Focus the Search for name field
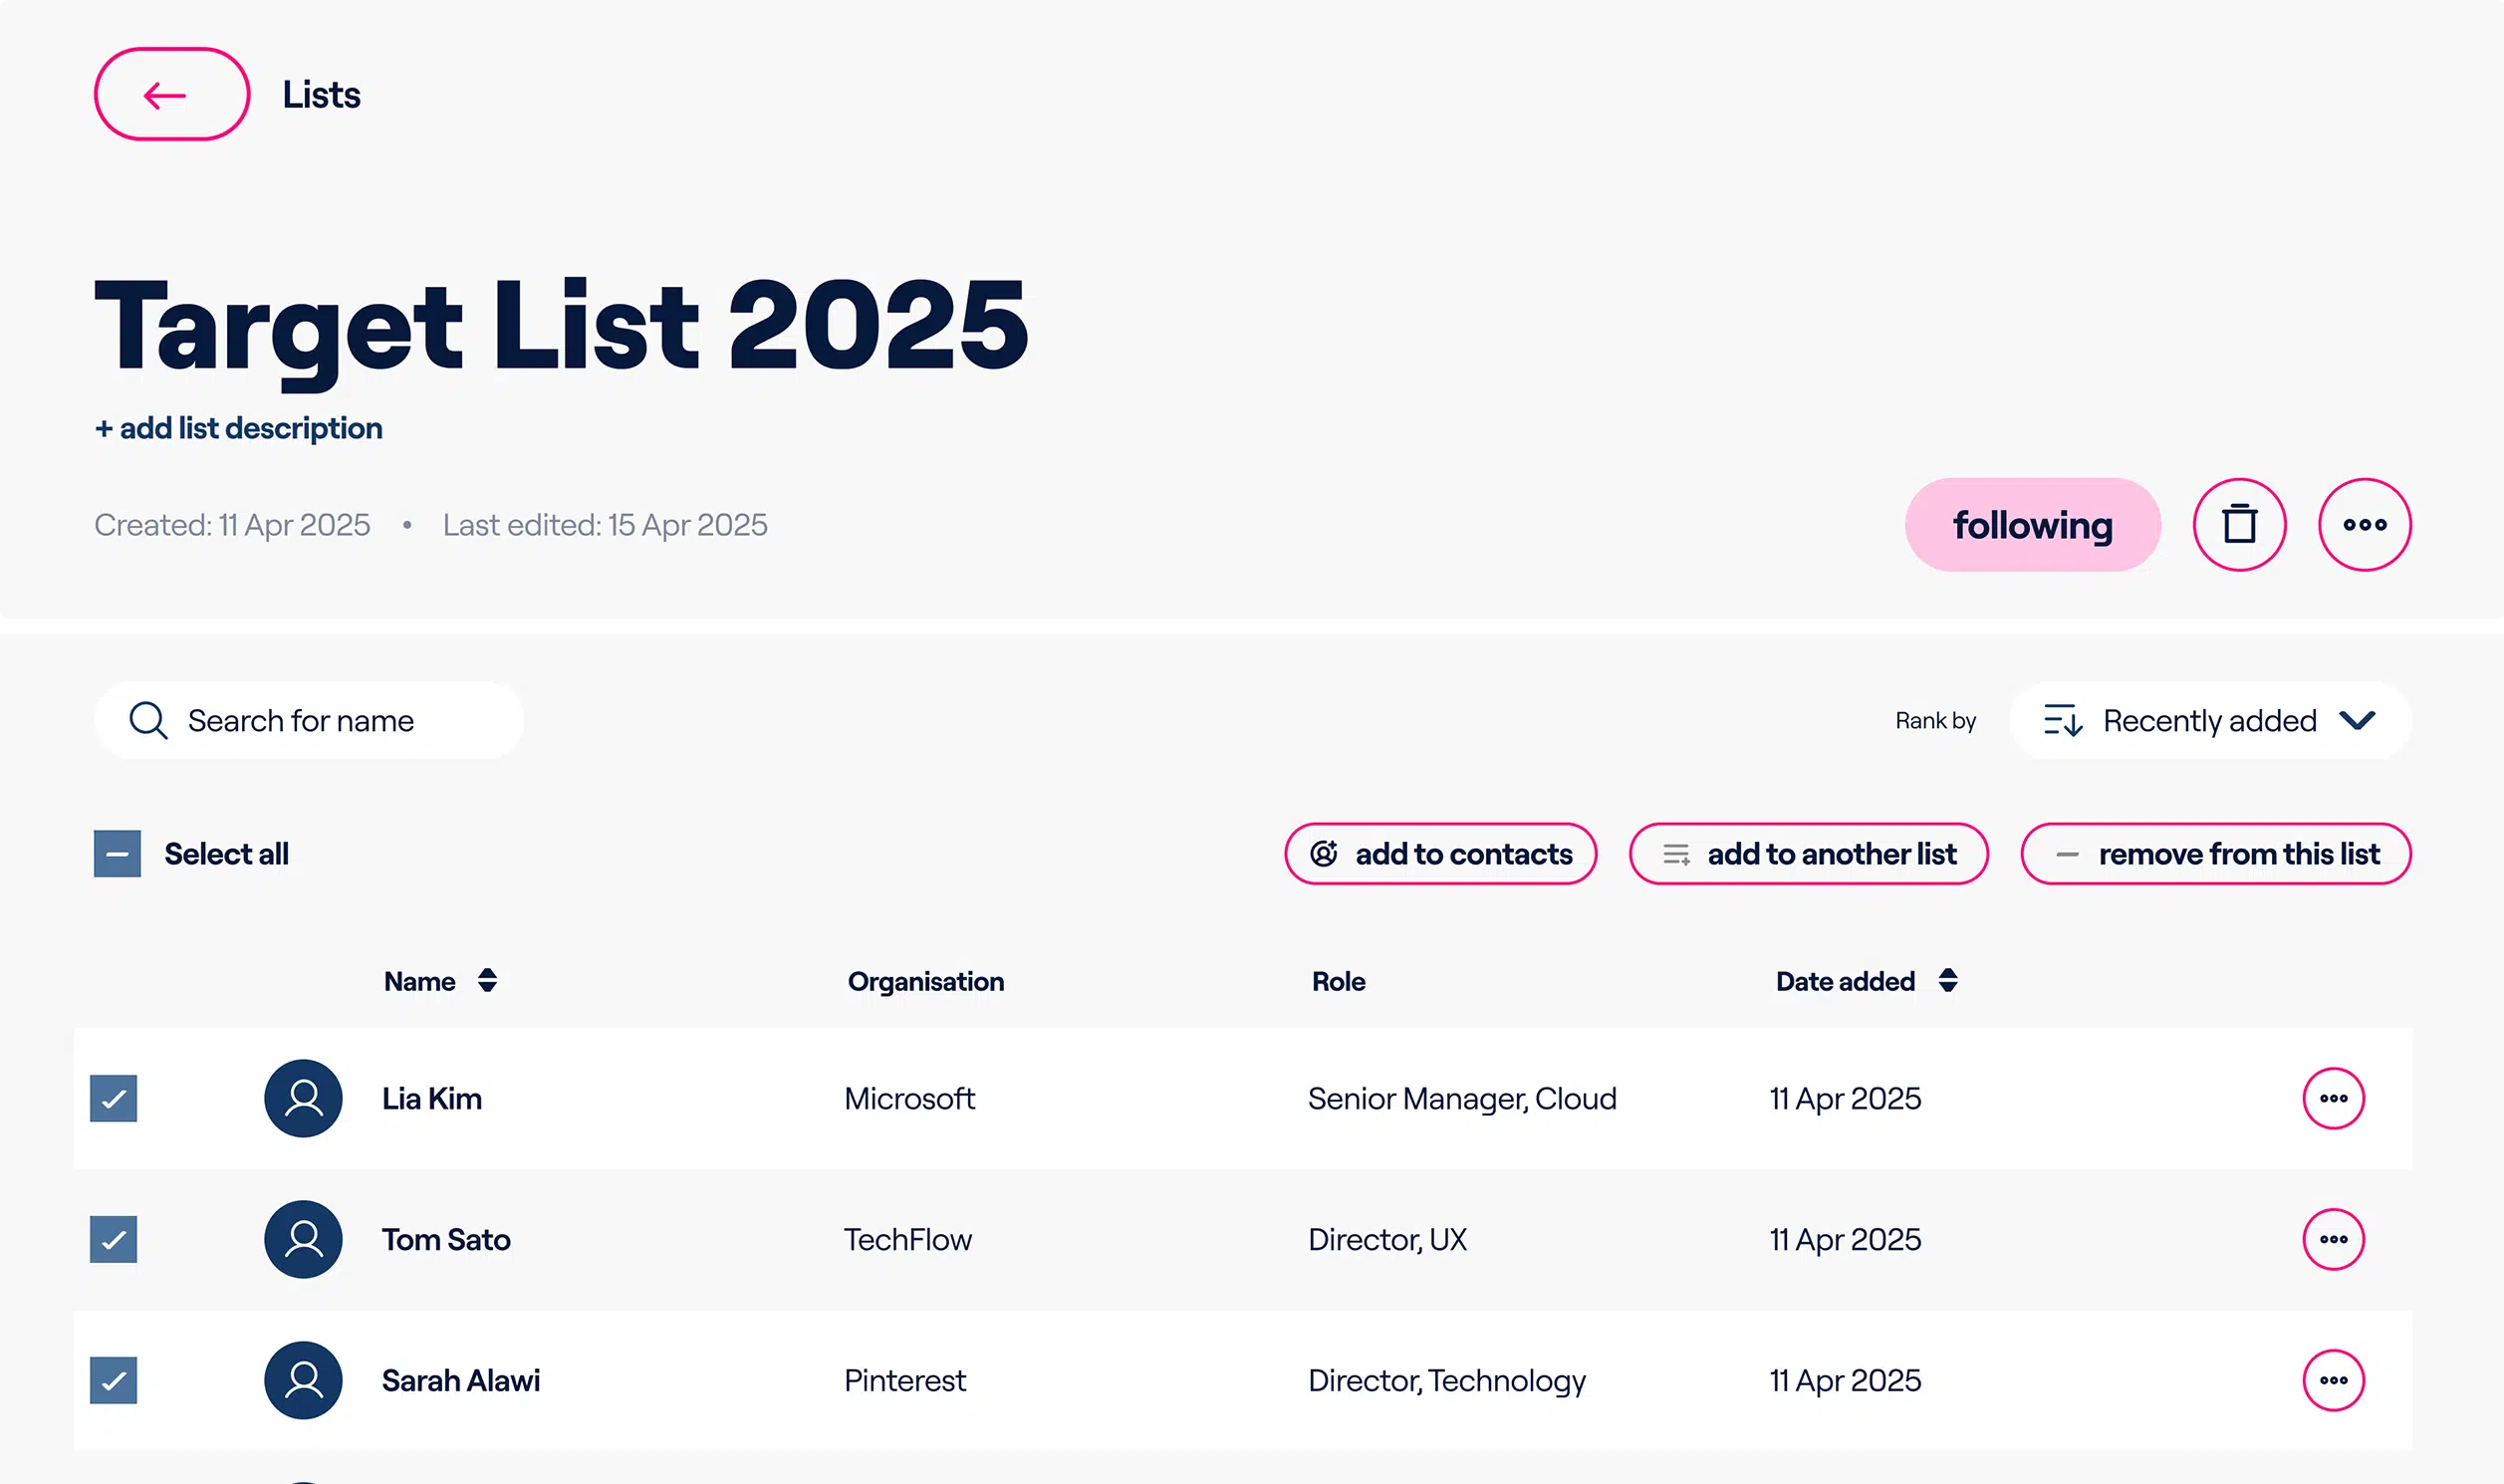 coord(309,720)
